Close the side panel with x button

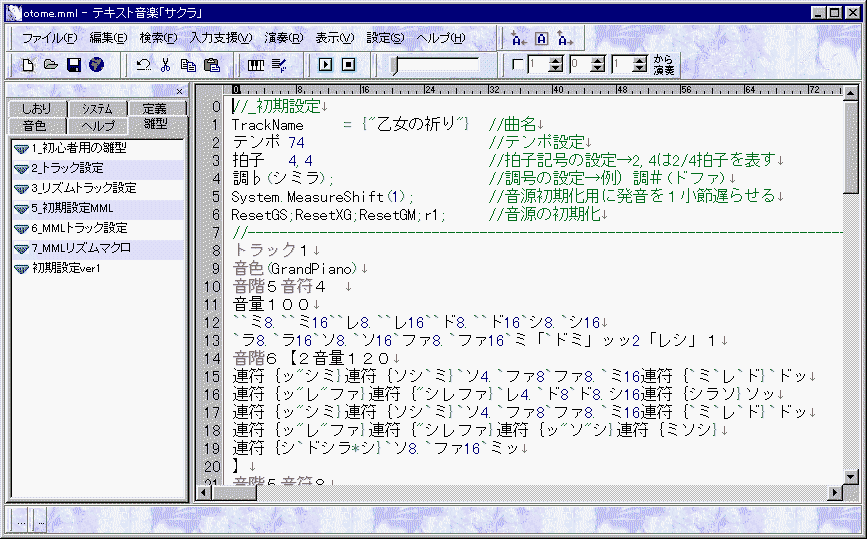(179, 92)
